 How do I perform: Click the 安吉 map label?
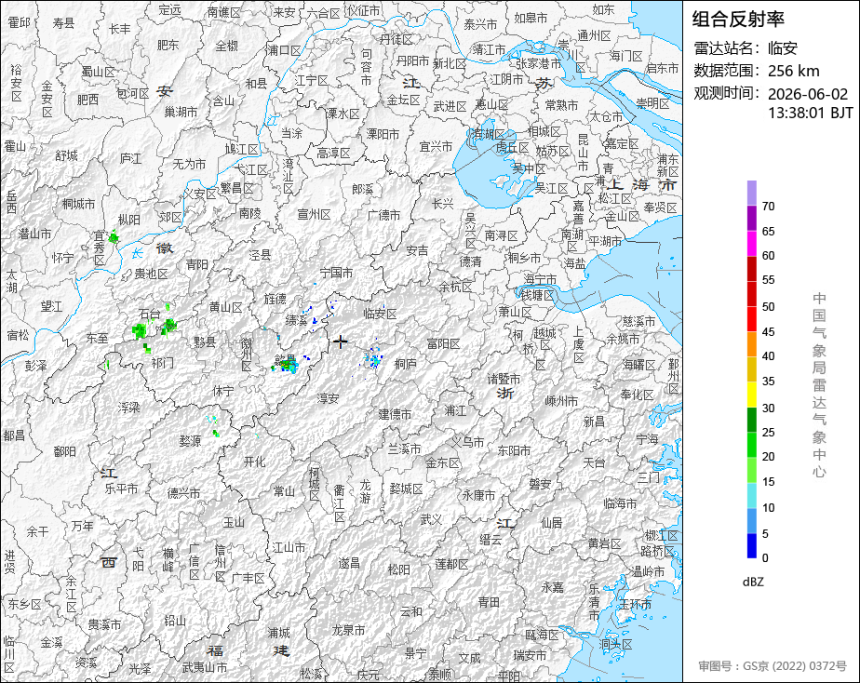[417, 250]
